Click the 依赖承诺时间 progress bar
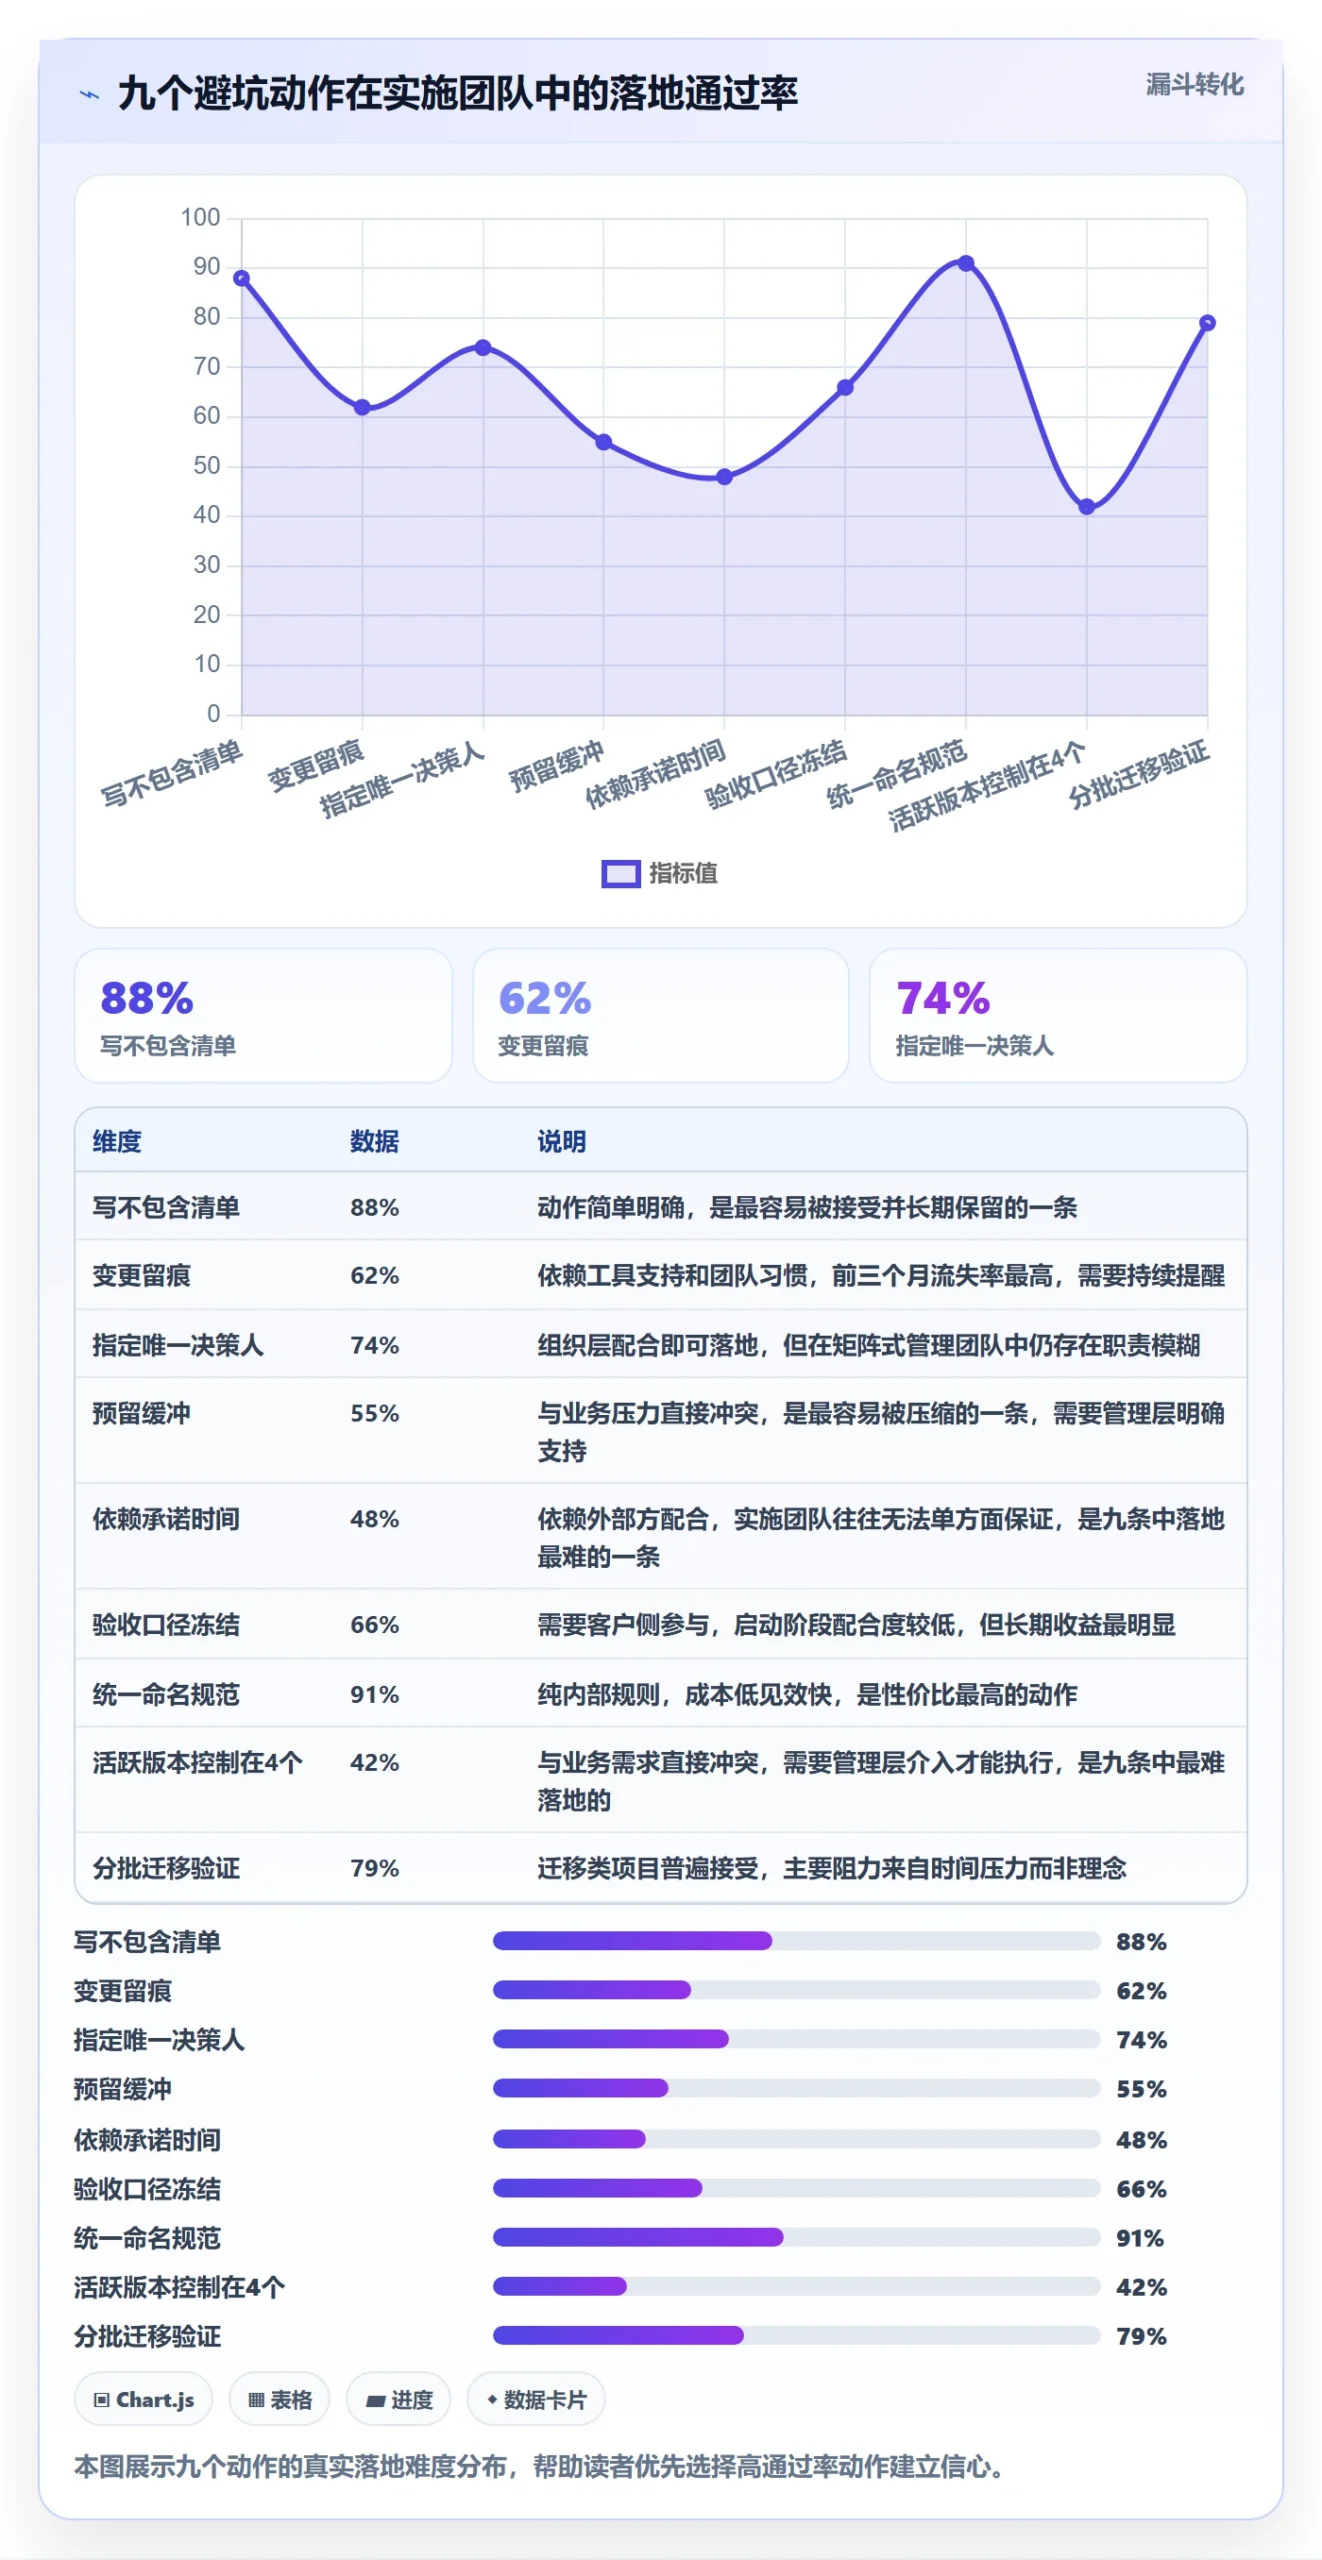The width and height of the screenshot is (1322, 2560). click(x=796, y=2139)
